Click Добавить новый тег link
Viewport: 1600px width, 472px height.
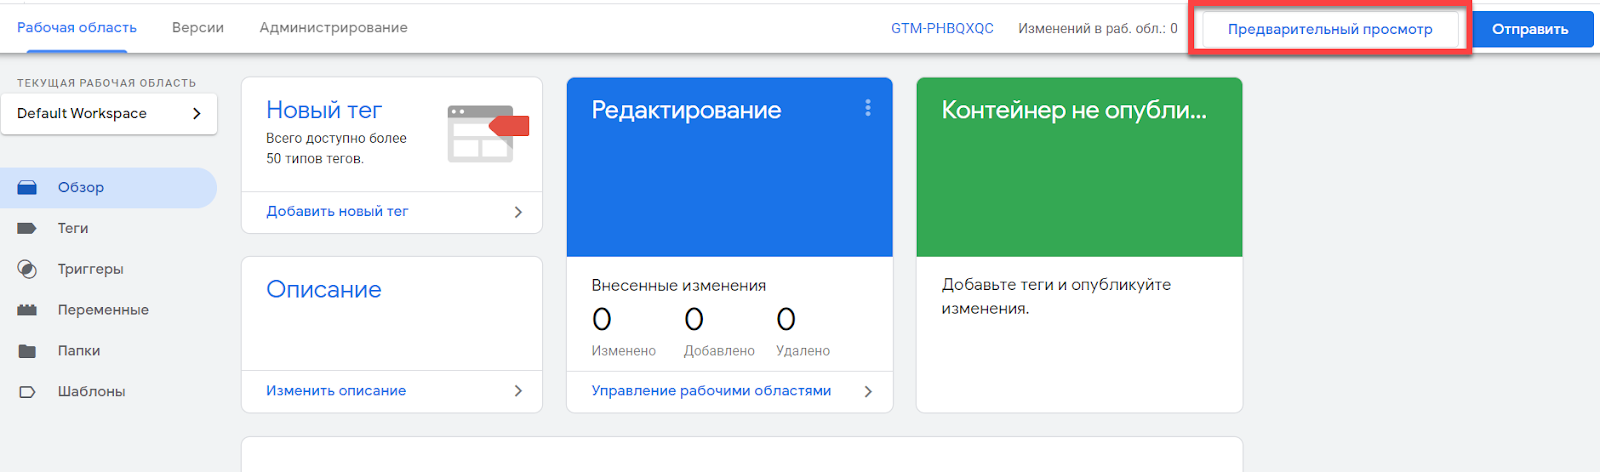click(337, 211)
